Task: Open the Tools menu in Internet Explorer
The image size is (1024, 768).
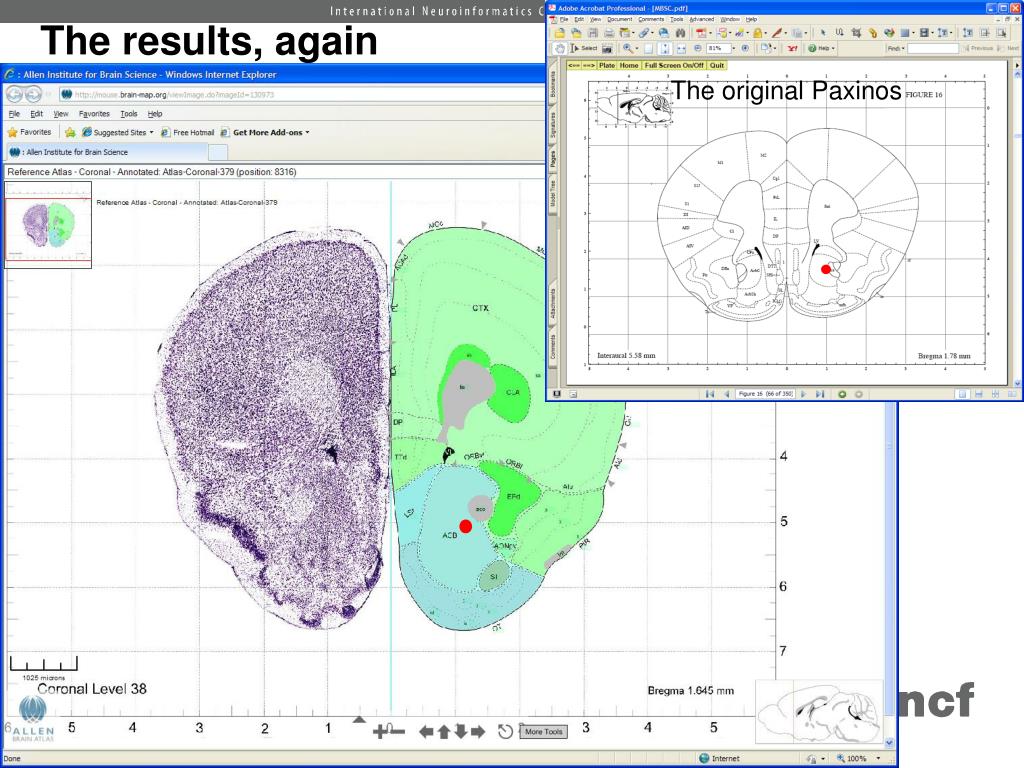Action: (x=129, y=114)
